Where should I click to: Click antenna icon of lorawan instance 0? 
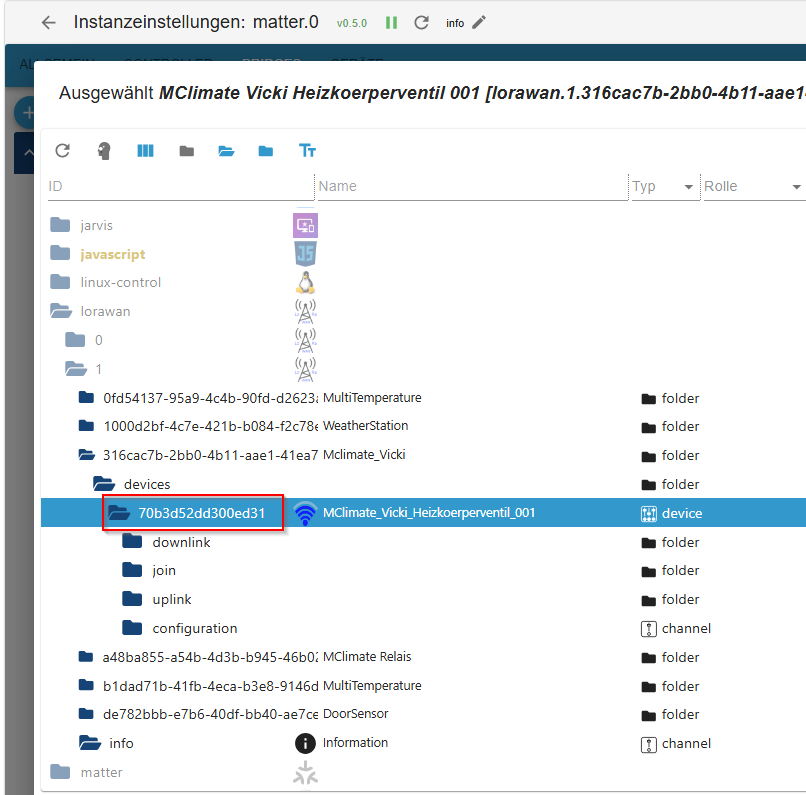point(305,340)
